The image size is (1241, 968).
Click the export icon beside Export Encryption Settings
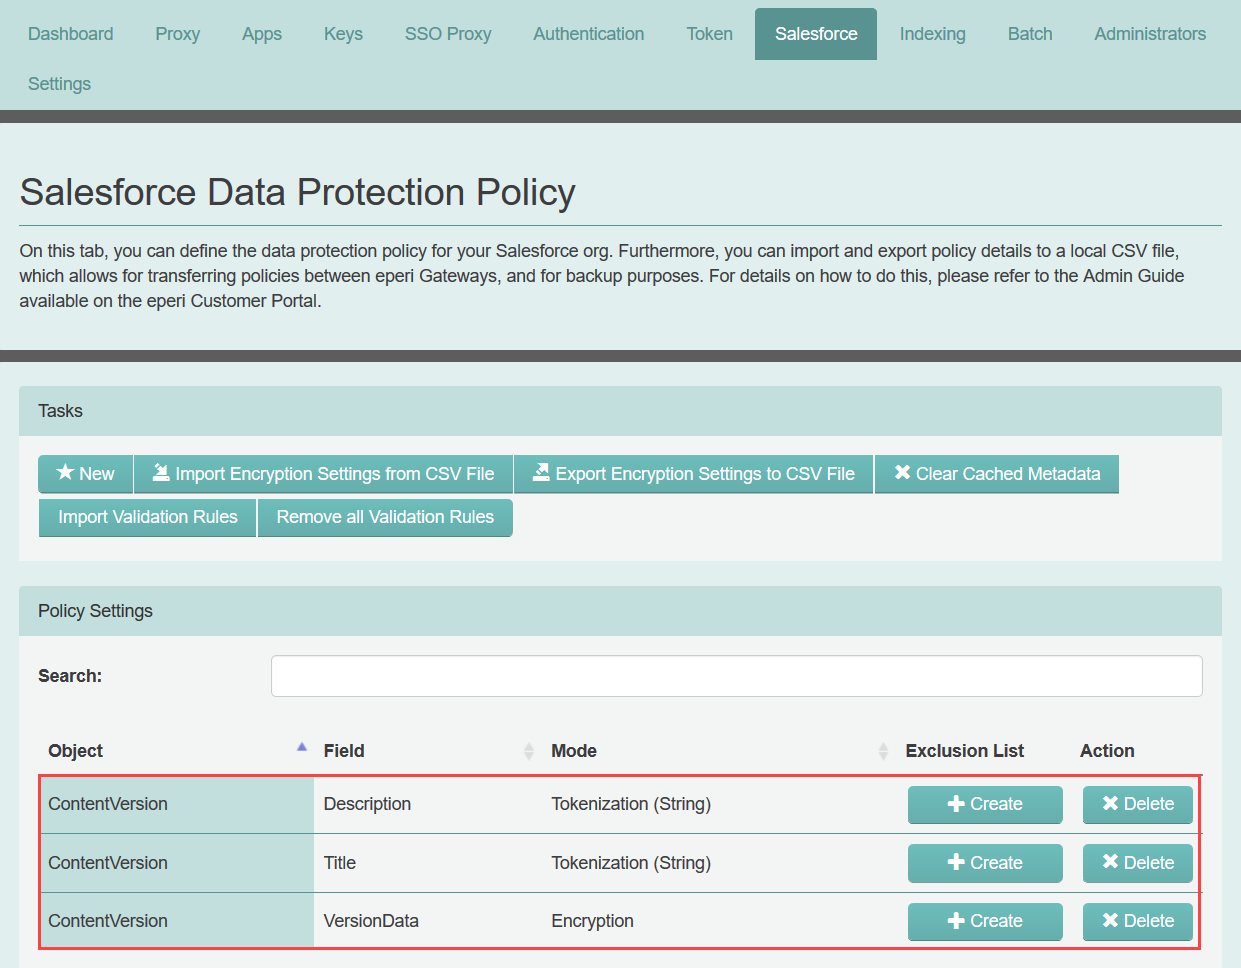click(x=541, y=472)
